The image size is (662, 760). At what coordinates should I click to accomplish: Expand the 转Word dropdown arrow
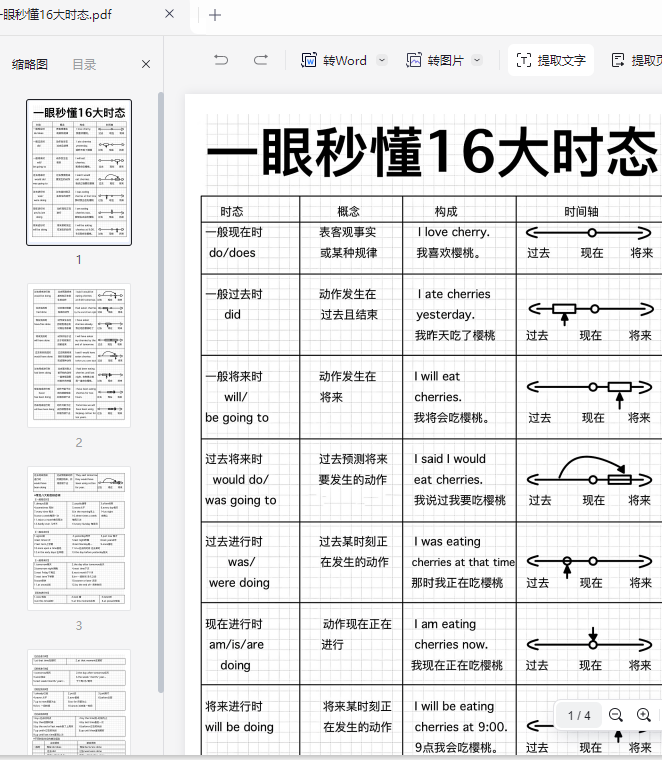tap(382, 60)
